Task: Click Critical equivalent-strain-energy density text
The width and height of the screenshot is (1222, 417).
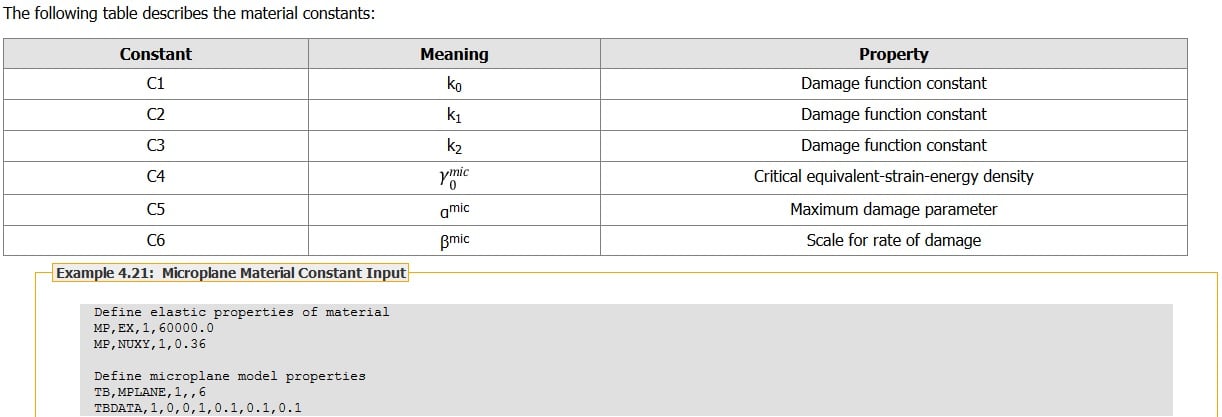Action: 893,177
